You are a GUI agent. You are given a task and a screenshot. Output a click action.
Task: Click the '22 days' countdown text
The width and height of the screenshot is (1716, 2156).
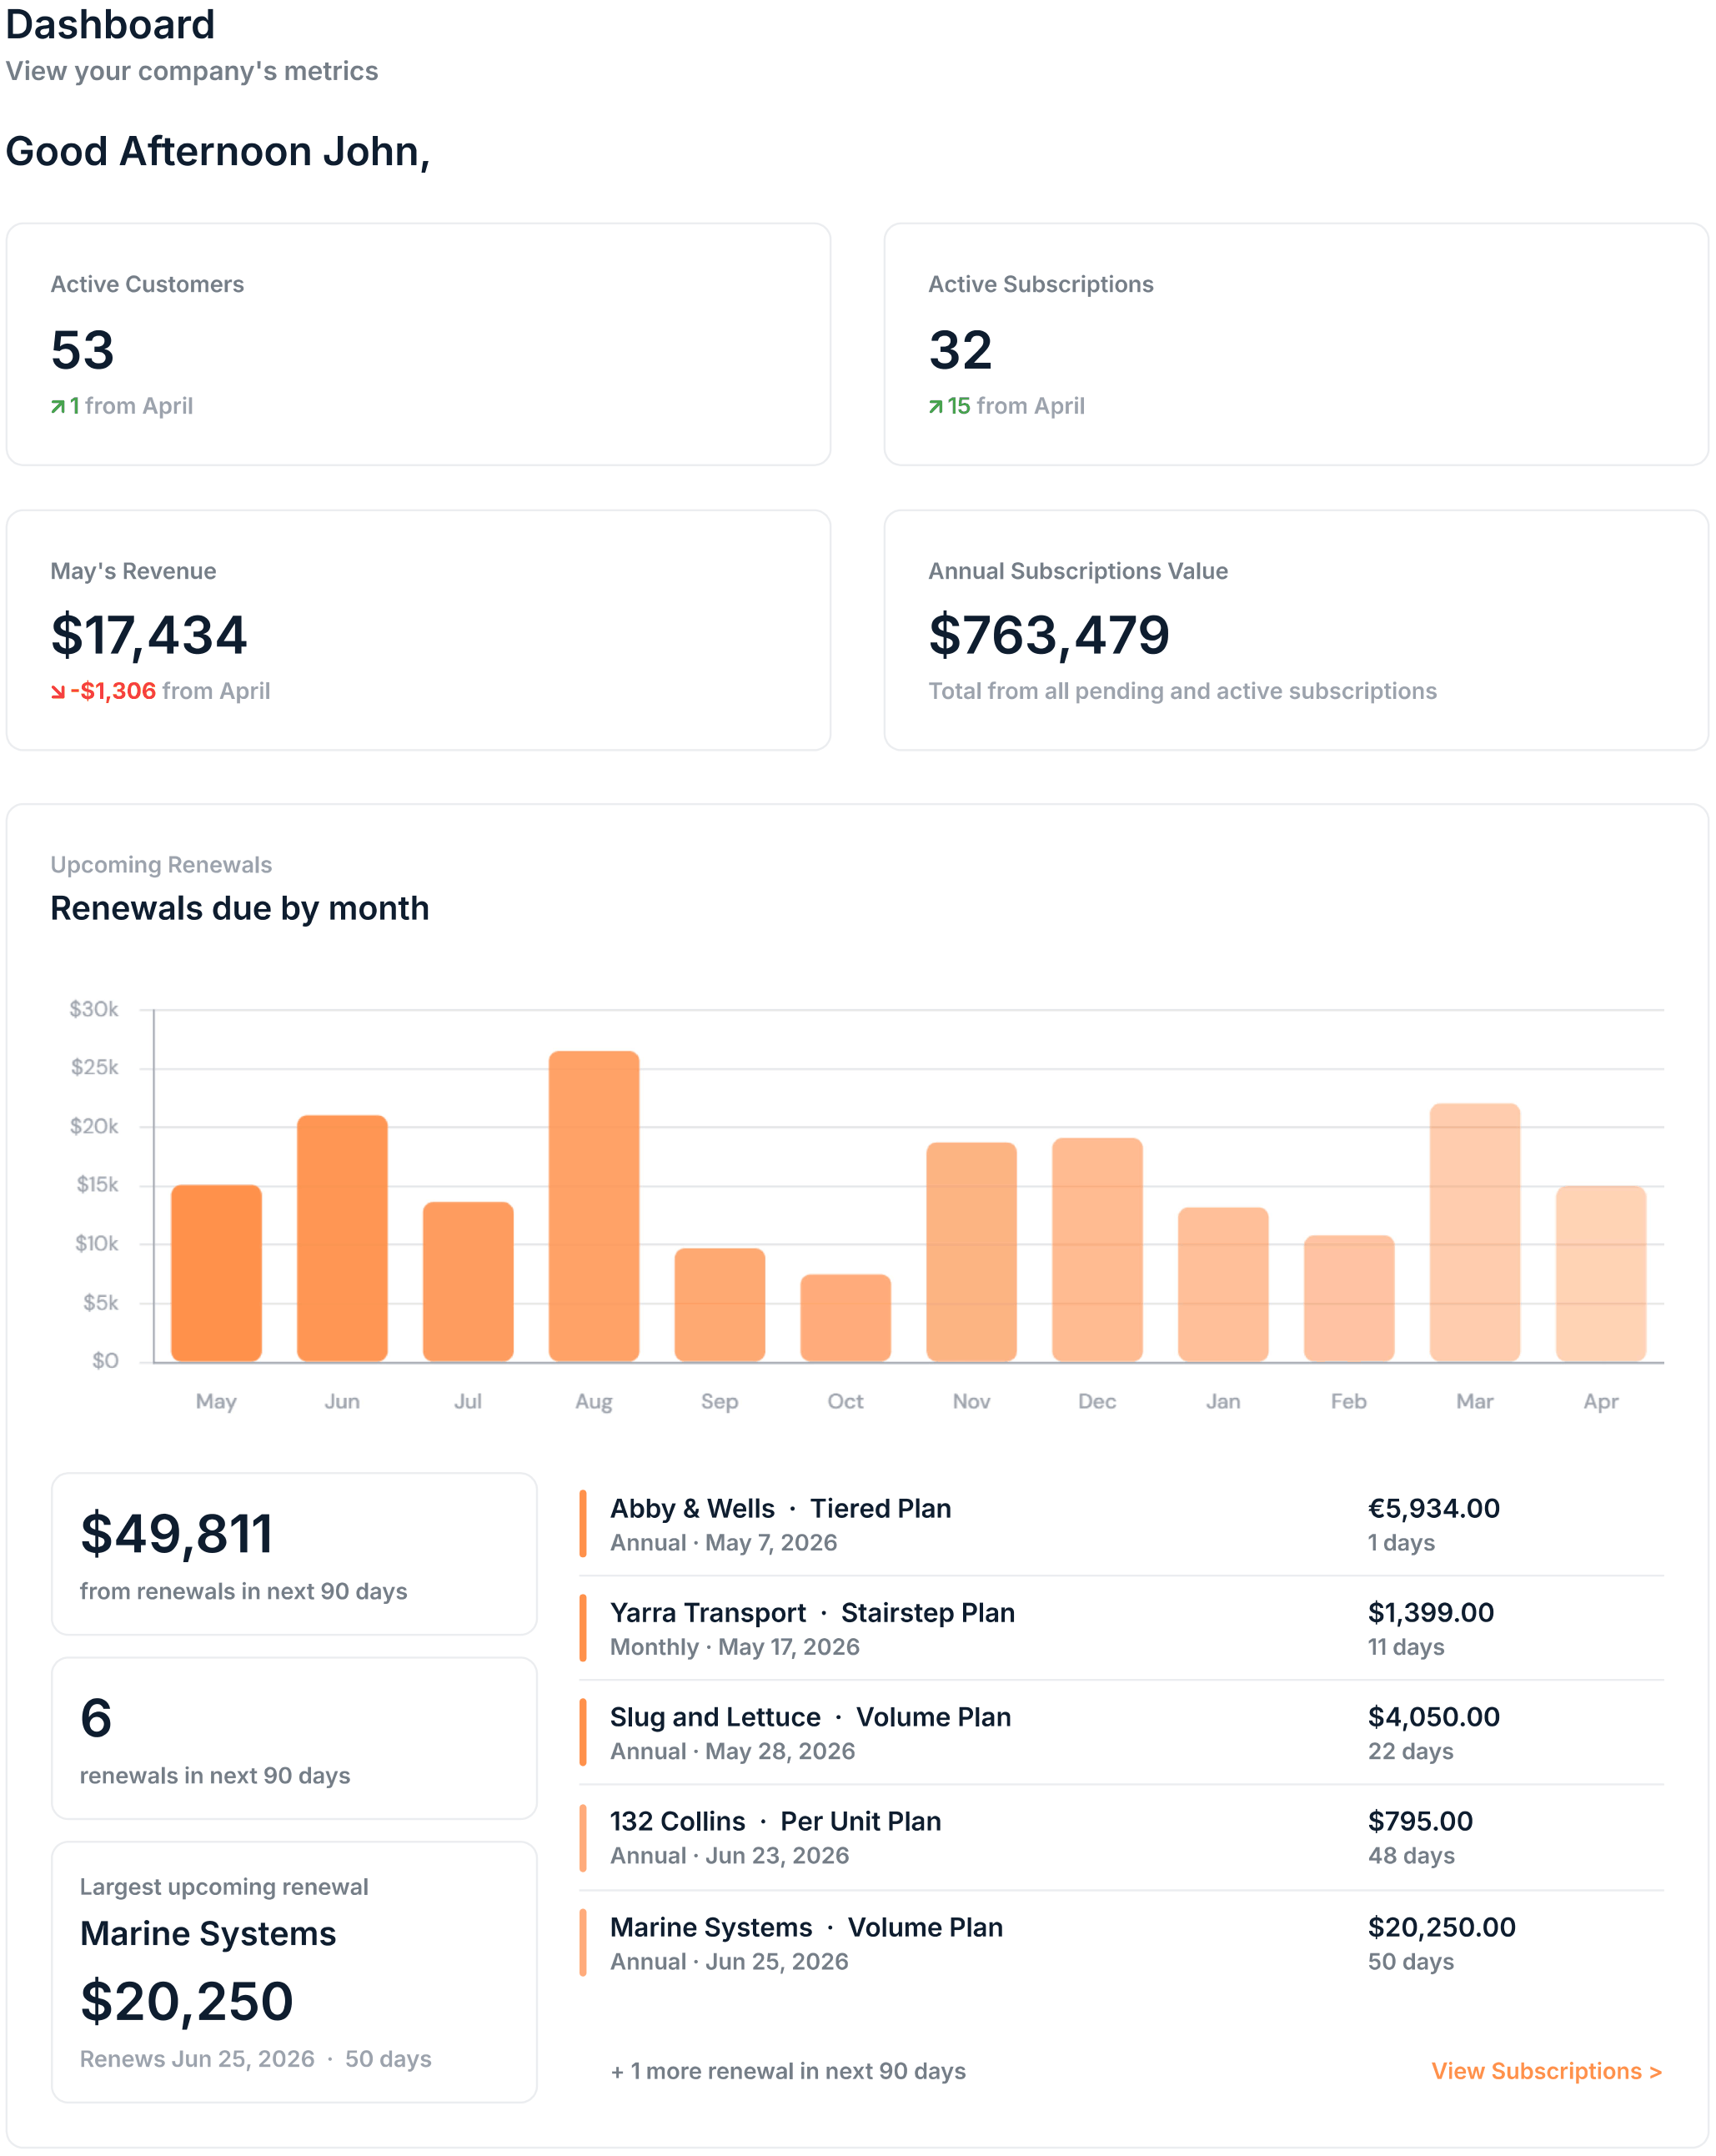pyautogui.click(x=1410, y=1751)
